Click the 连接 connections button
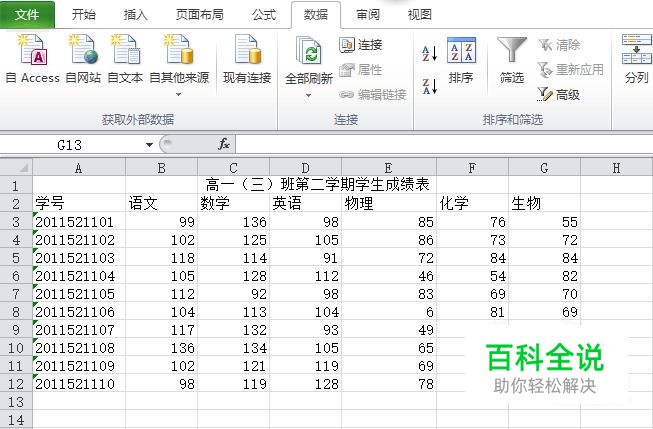653x429 pixels. tap(361, 45)
